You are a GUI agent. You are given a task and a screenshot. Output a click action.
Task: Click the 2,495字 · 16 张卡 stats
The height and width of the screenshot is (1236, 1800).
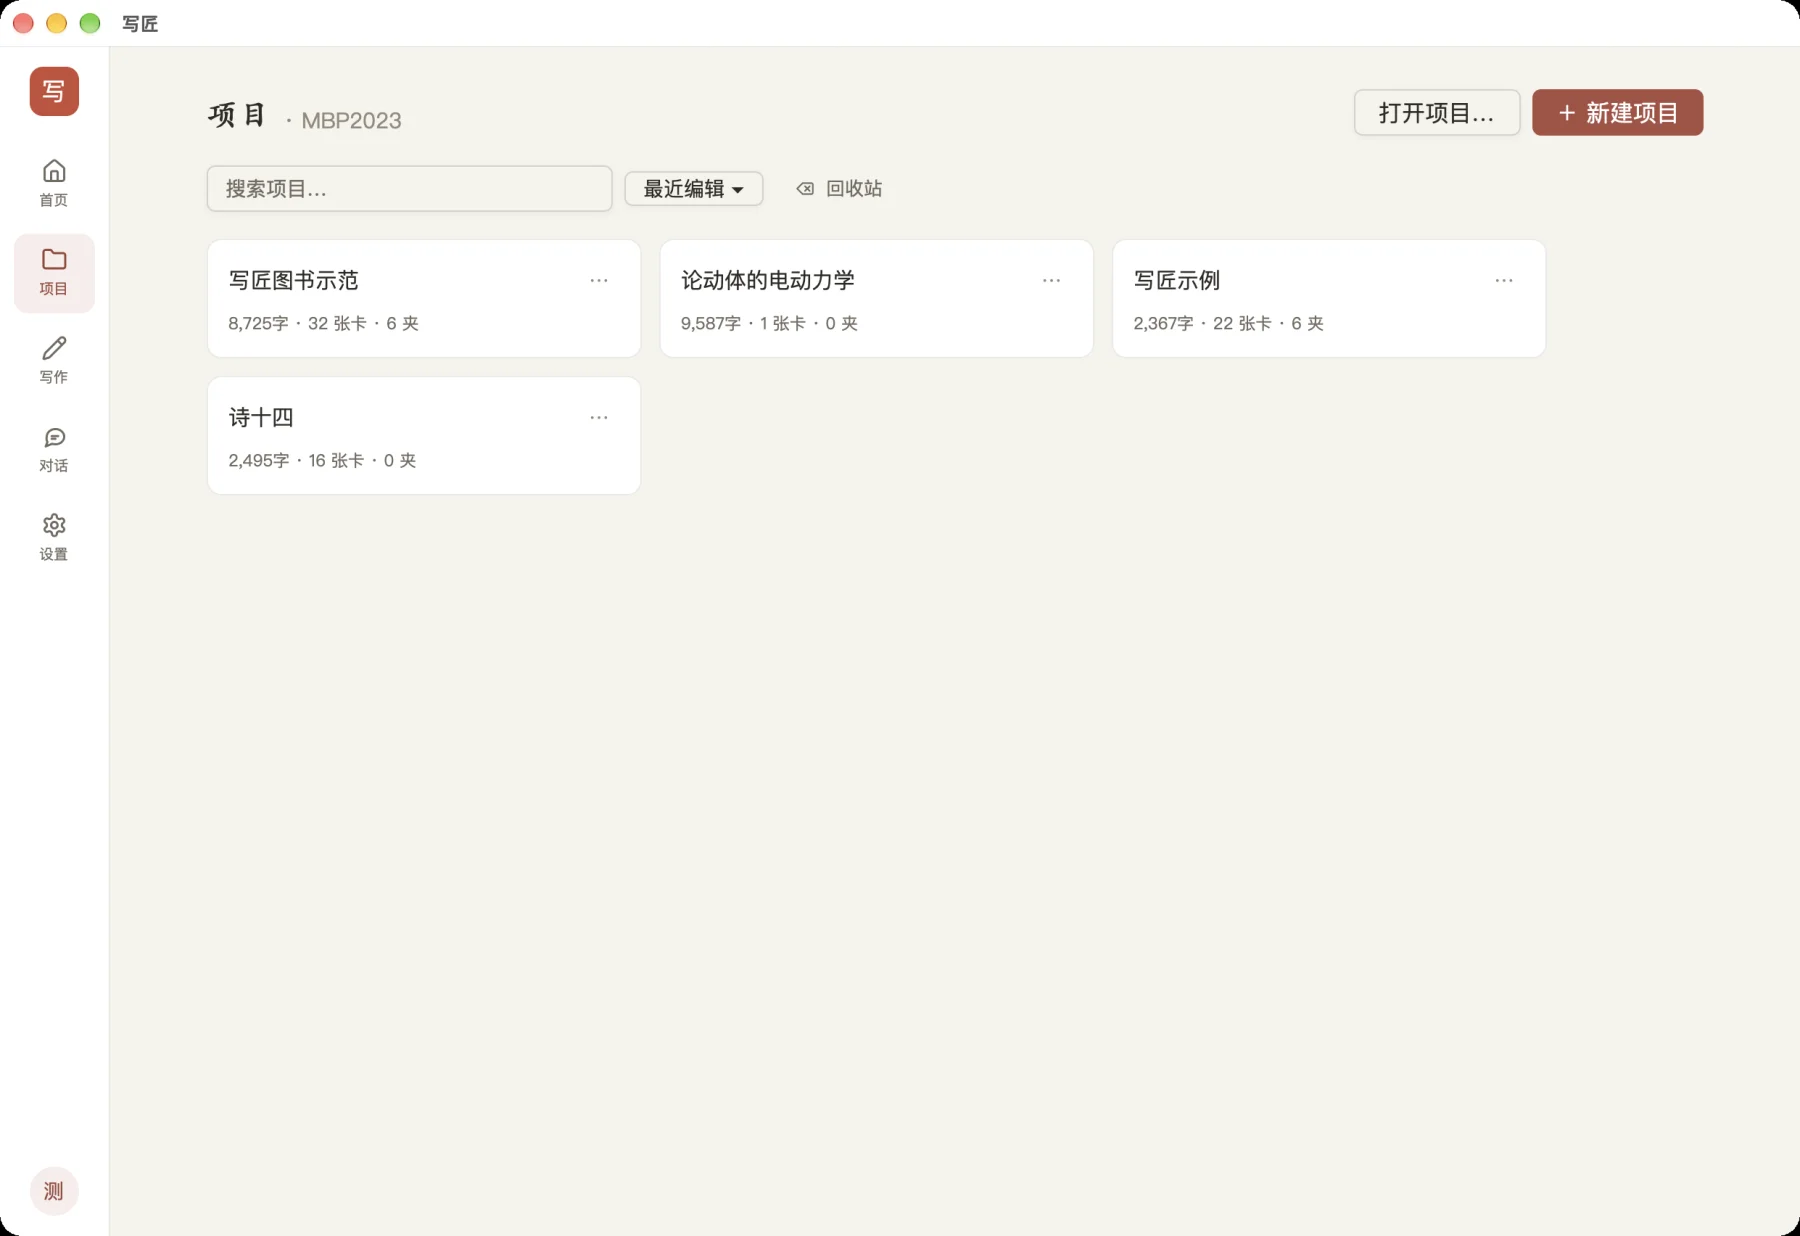322,461
